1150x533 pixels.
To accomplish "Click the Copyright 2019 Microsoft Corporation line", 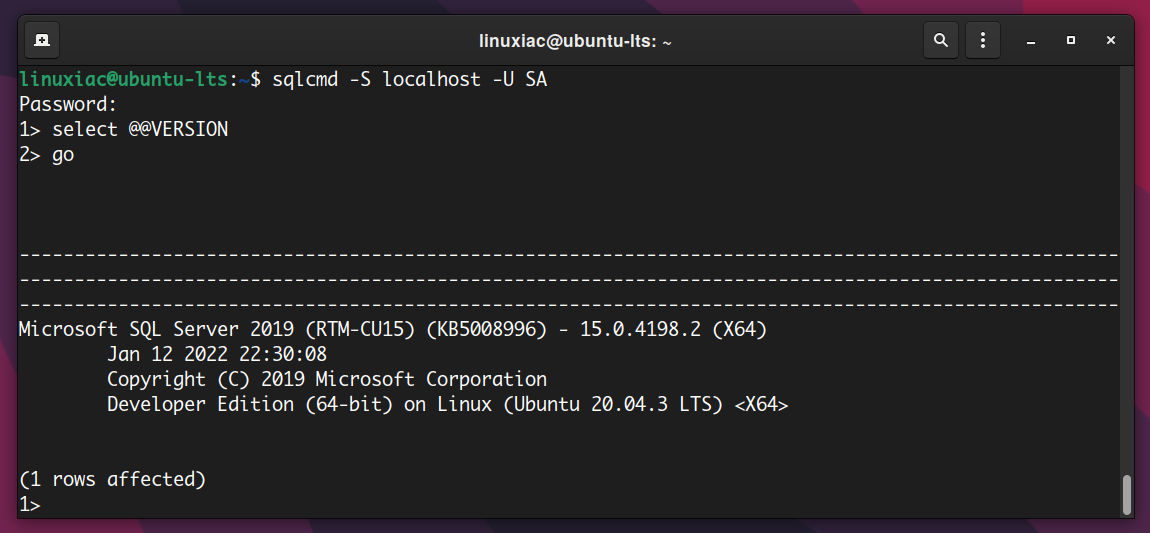I will tap(326, 380).
